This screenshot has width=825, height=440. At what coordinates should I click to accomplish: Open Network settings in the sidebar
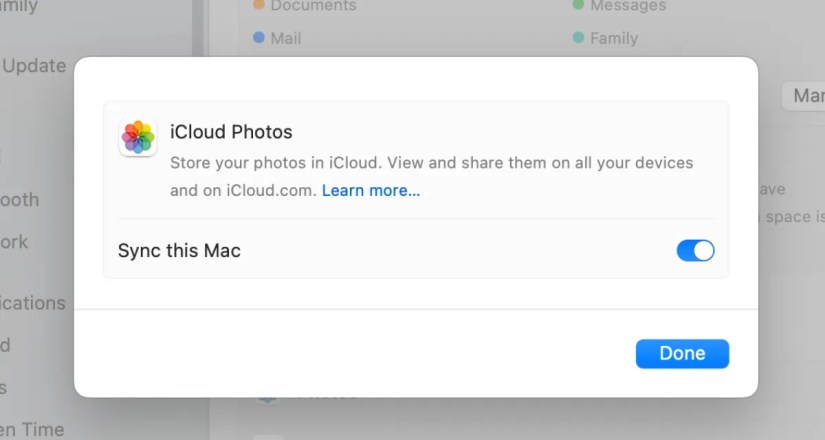pyautogui.click(x=15, y=241)
